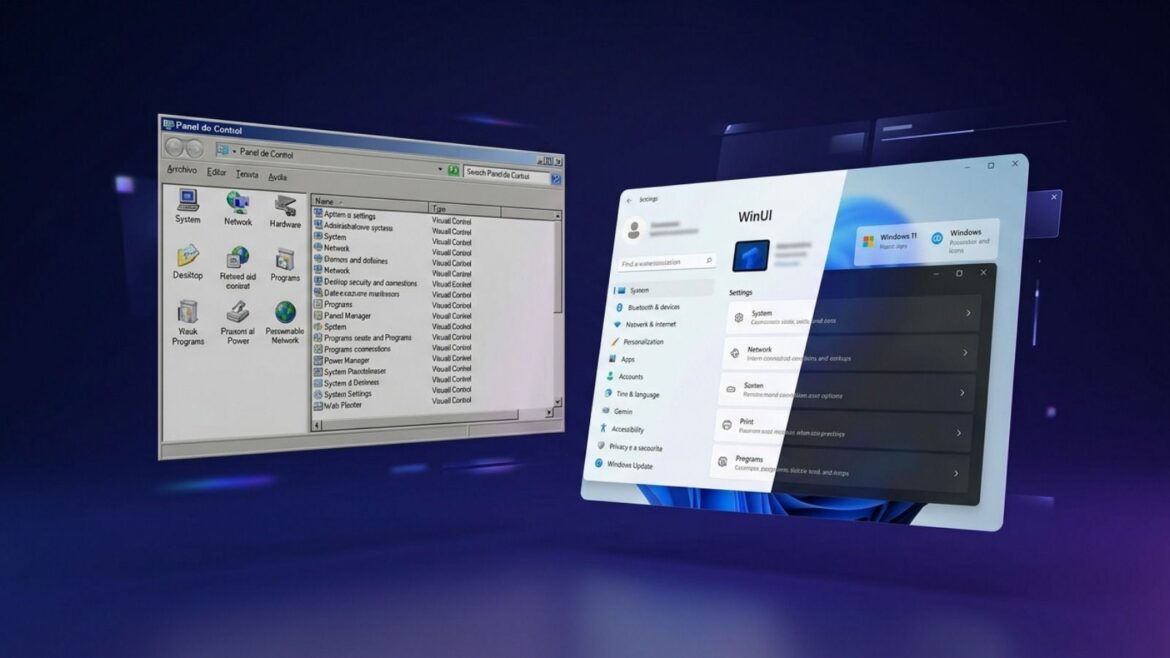Click the Settings search field
The width and height of the screenshot is (1170, 658).
[666, 262]
